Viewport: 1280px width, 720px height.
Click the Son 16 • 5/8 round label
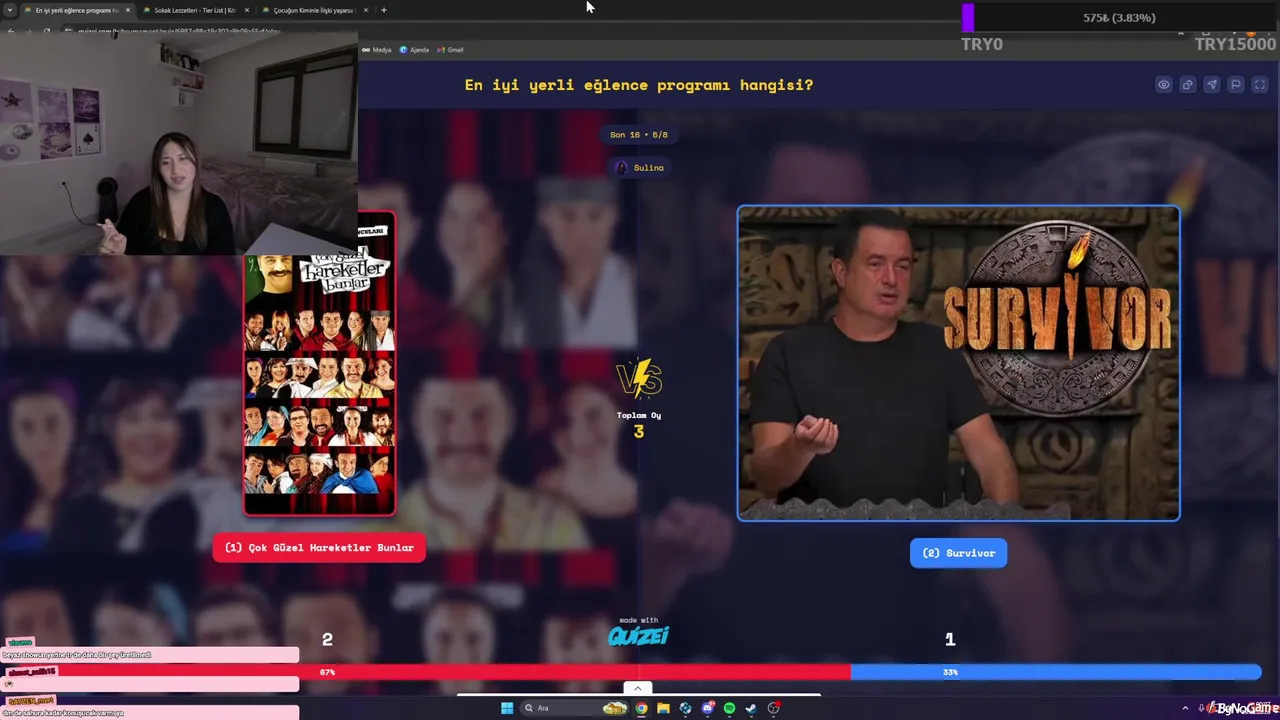pos(639,135)
